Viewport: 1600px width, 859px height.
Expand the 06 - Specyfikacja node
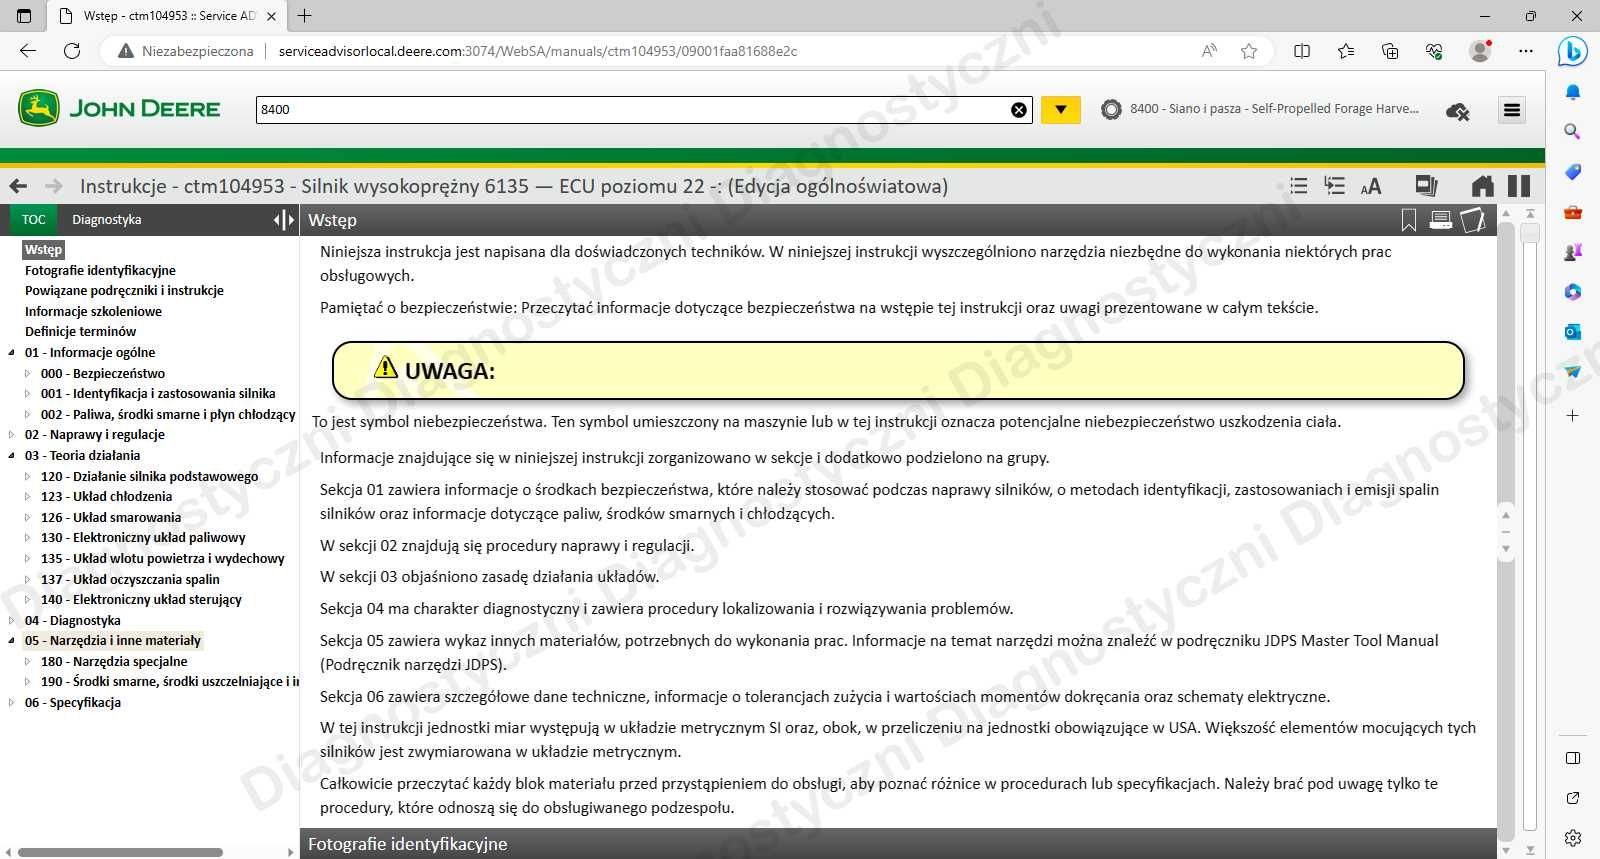12,703
